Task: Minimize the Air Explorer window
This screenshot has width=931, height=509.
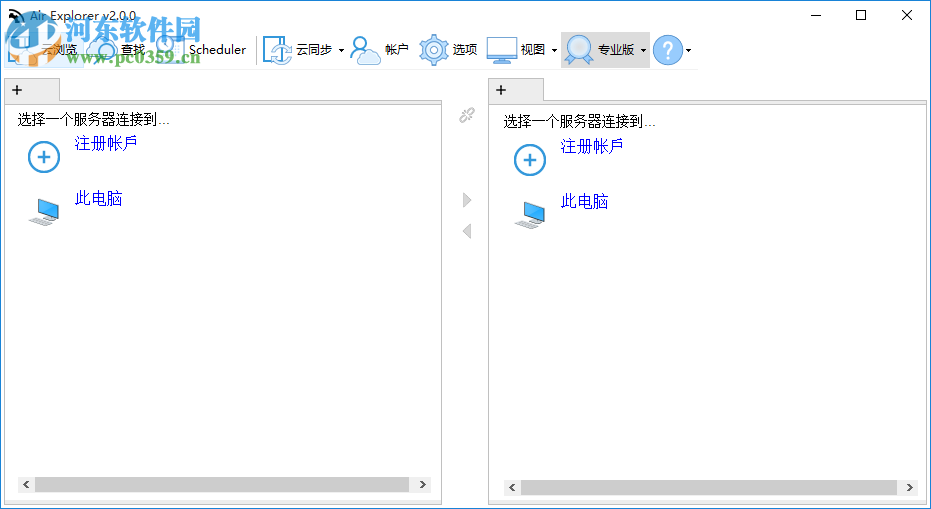Action: click(x=816, y=15)
